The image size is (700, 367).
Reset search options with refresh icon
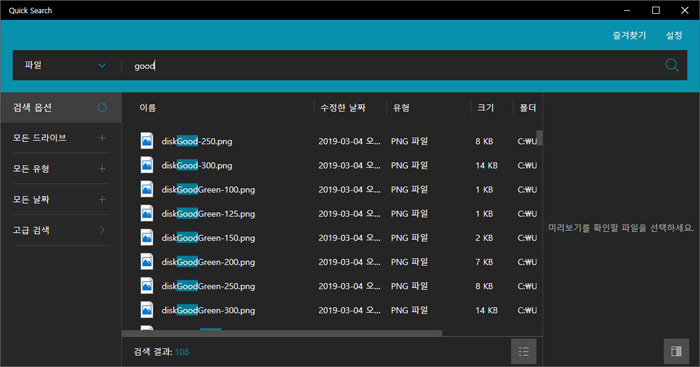tap(102, 108)
